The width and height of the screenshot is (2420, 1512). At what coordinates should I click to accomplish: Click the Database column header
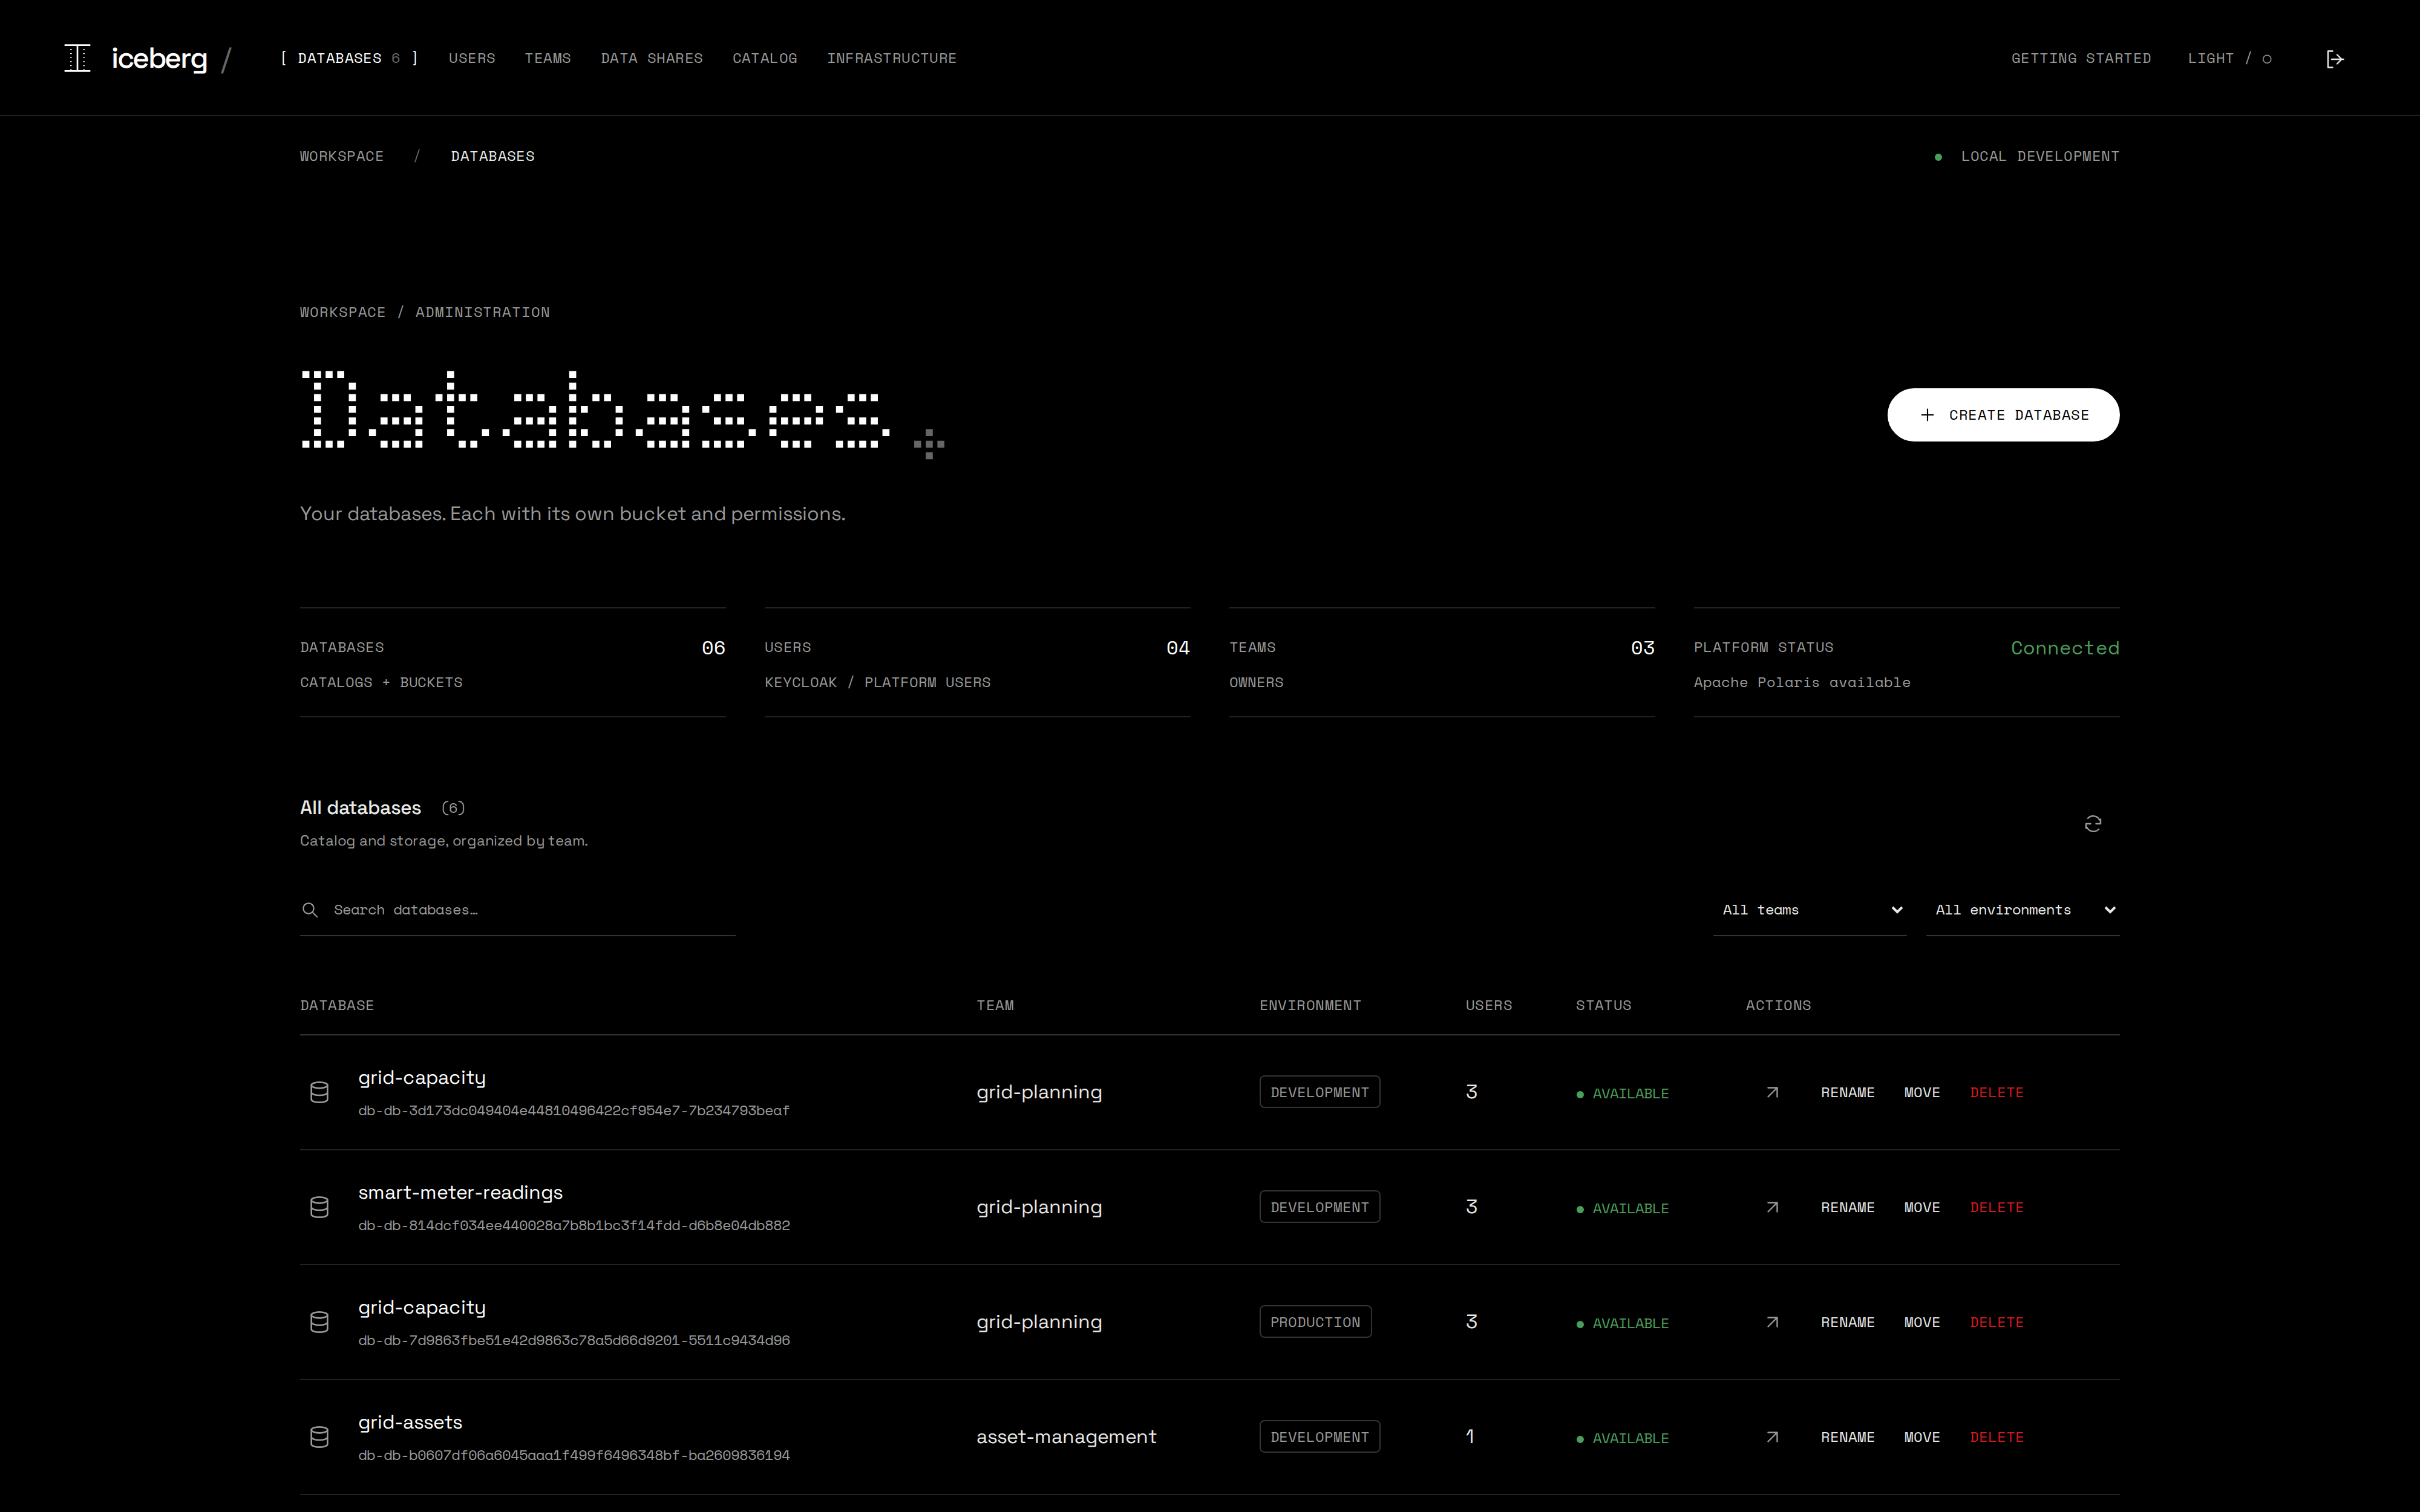337,1005
